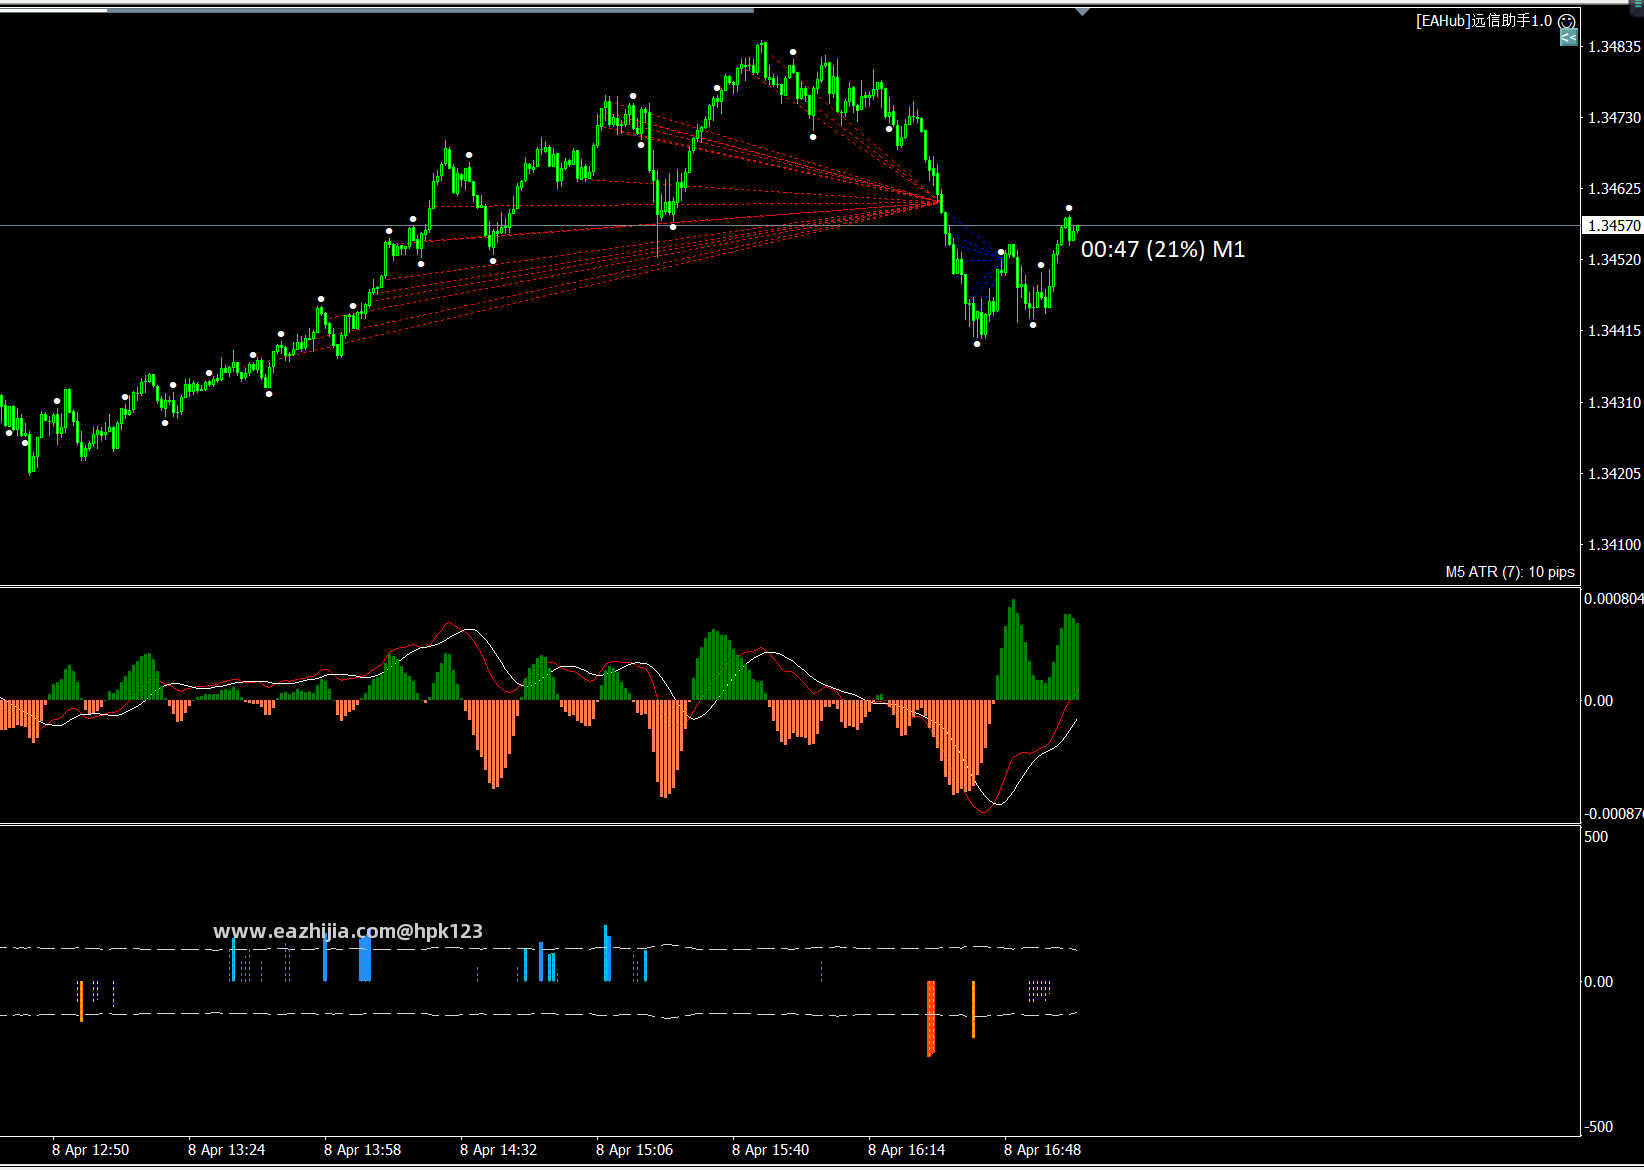Click the tallest green MACD histogram bar

tap(1013, 649)
